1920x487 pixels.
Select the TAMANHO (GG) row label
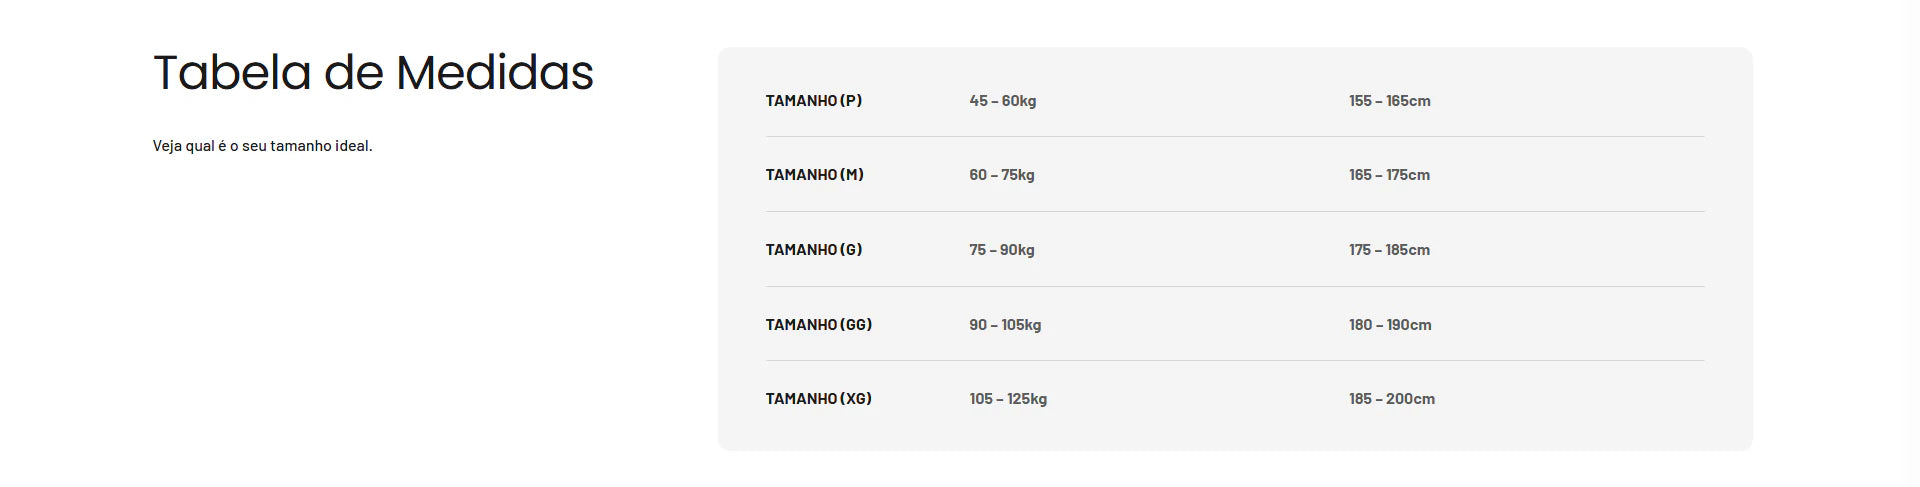pos(818,325)
